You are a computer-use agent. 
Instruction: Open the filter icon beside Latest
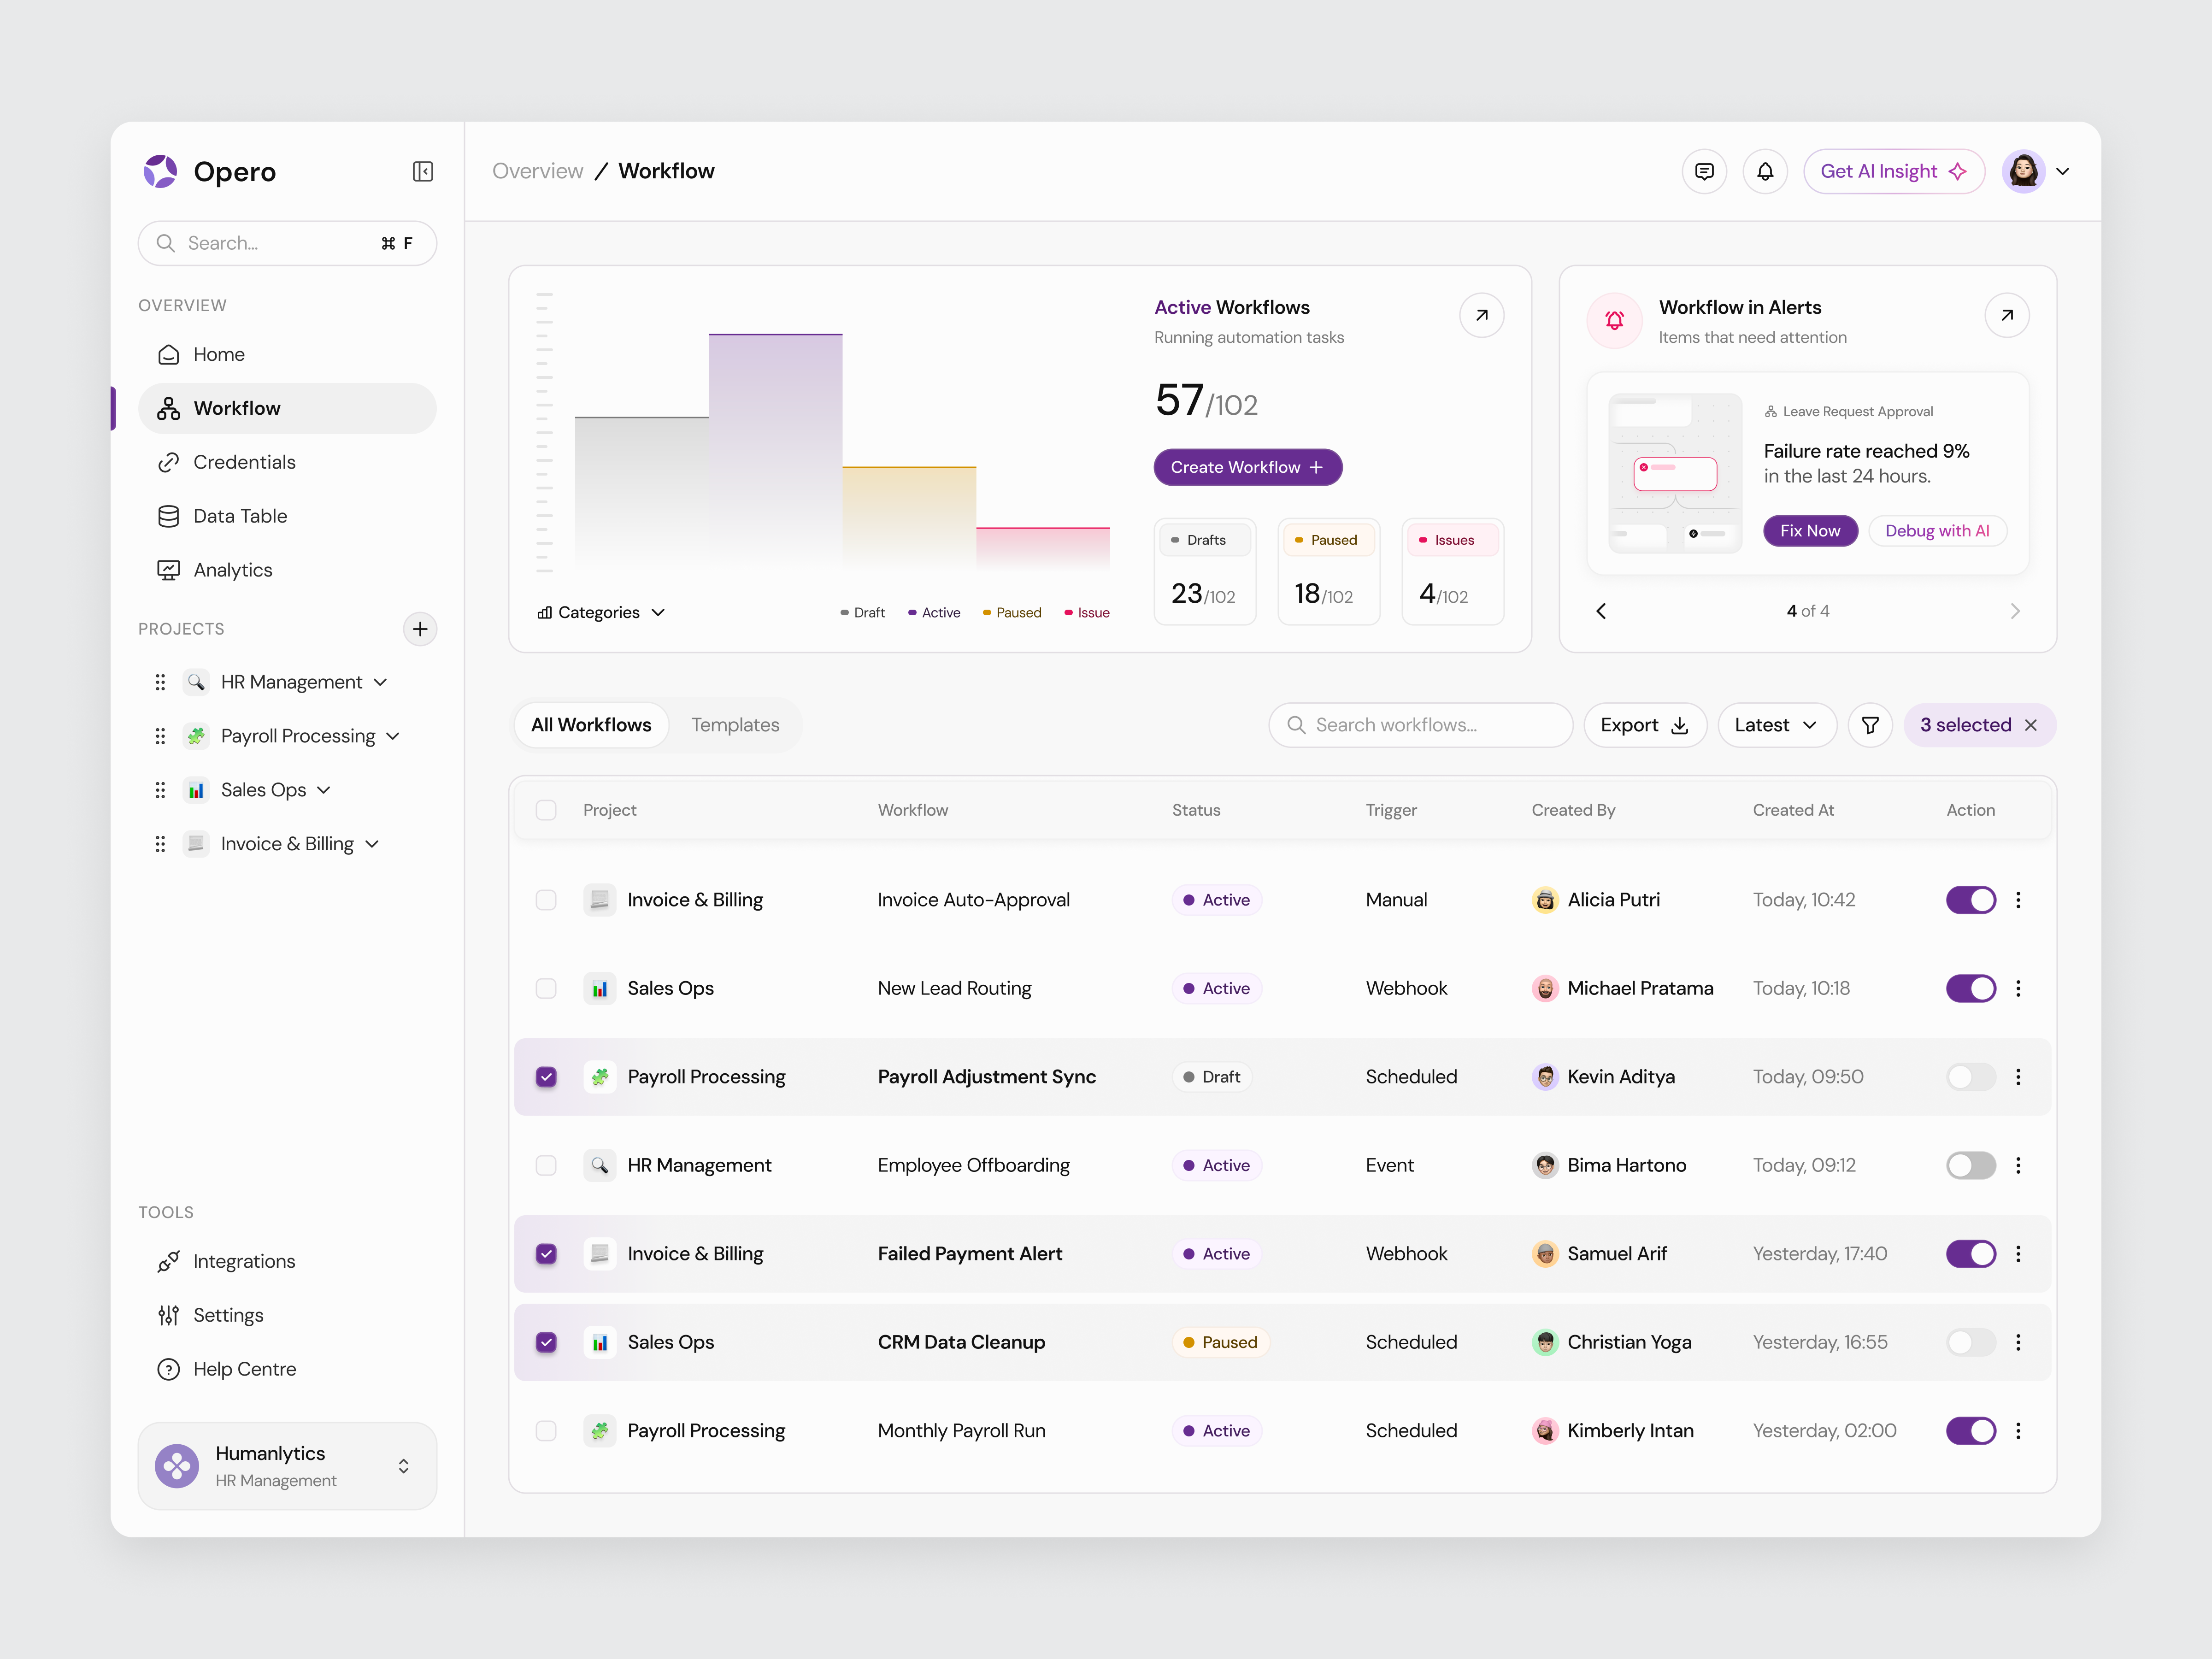click(x=1869, y=725)
